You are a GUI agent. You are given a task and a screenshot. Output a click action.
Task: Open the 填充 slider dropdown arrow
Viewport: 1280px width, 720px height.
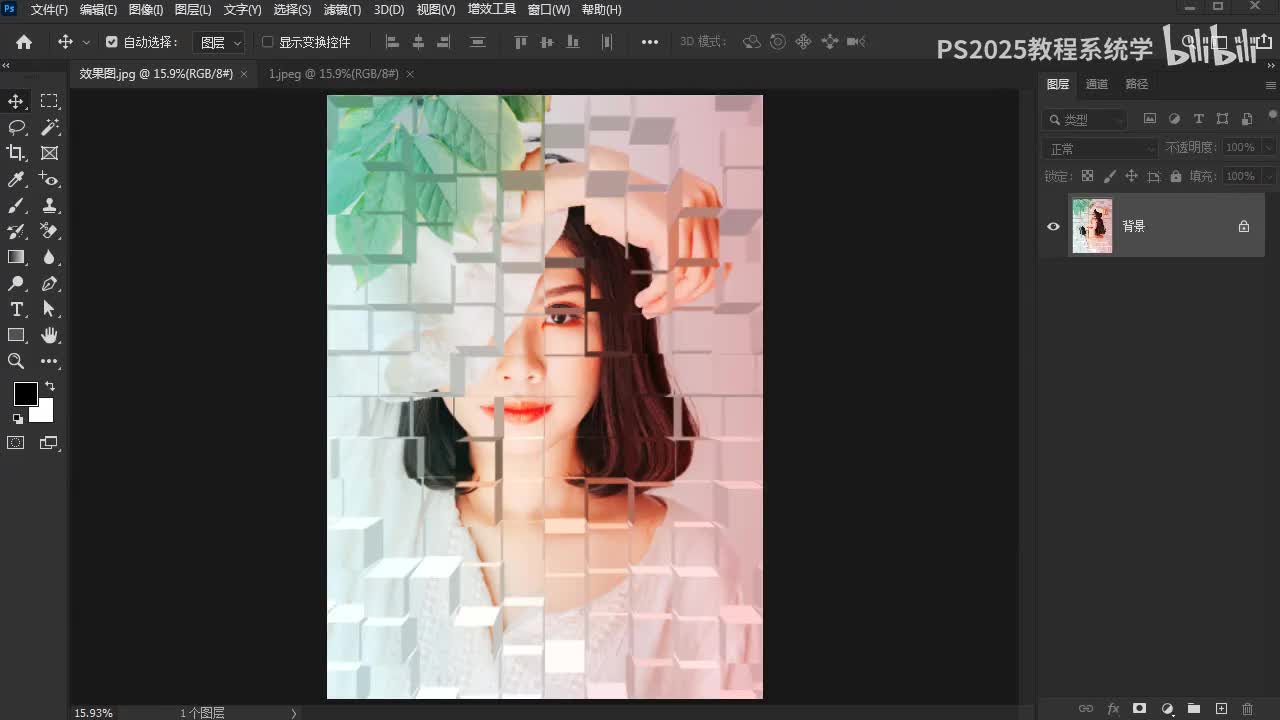tap(1269, 176)
